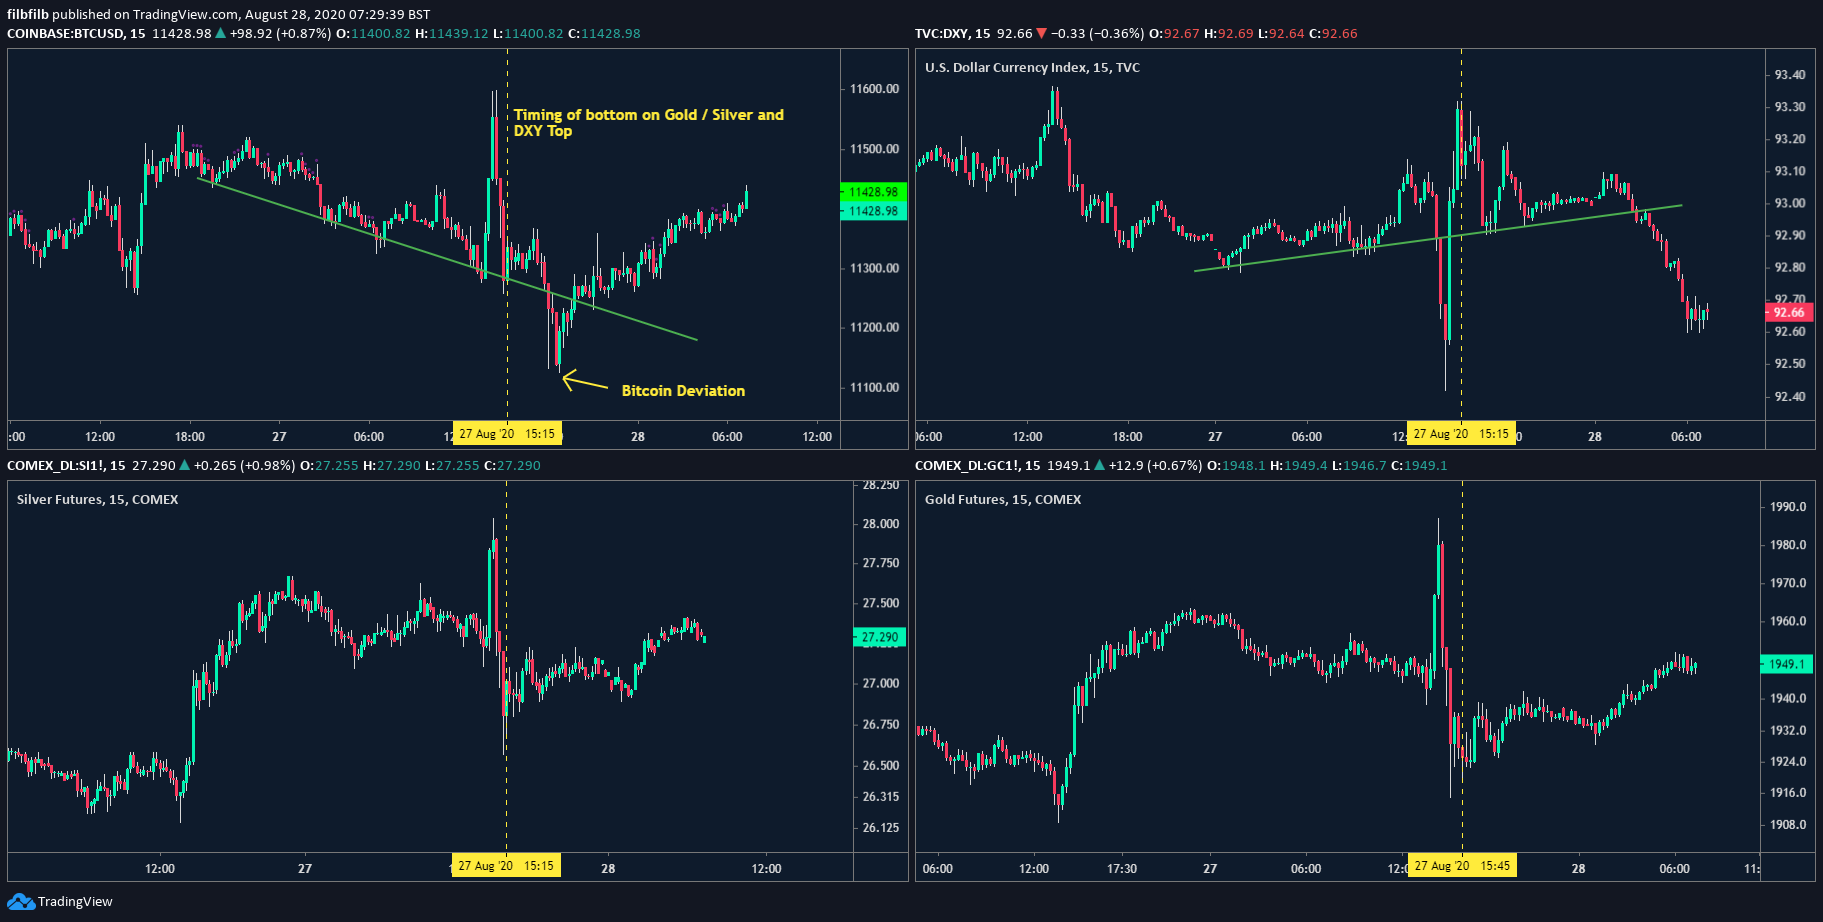
Task: Click the 26.125 level on silver price axis
Action: click(881, 828)
